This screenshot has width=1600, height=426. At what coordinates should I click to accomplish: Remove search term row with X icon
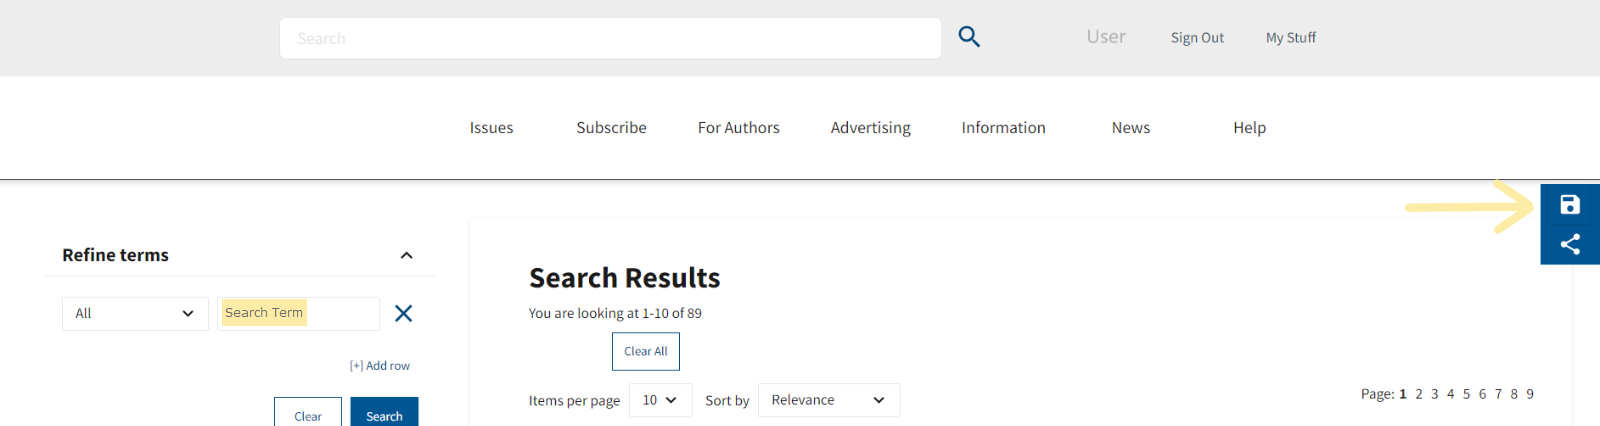(403, 314)
